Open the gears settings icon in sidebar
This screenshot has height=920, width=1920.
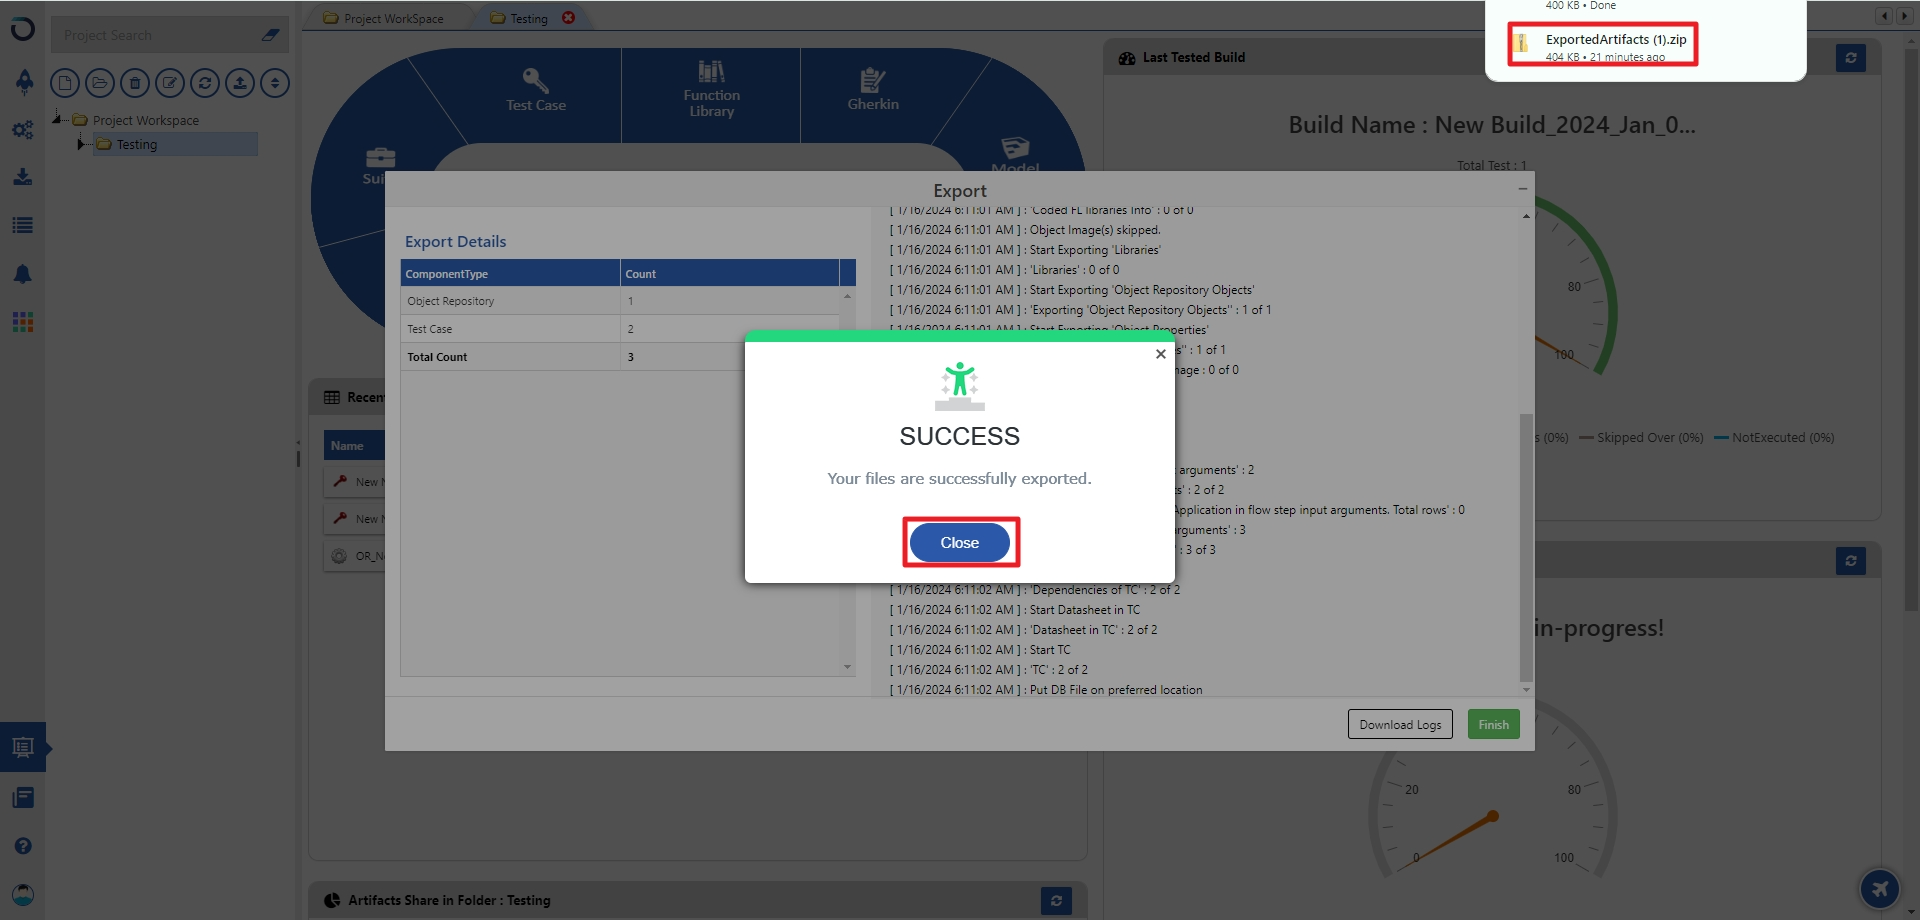[23, 130]
